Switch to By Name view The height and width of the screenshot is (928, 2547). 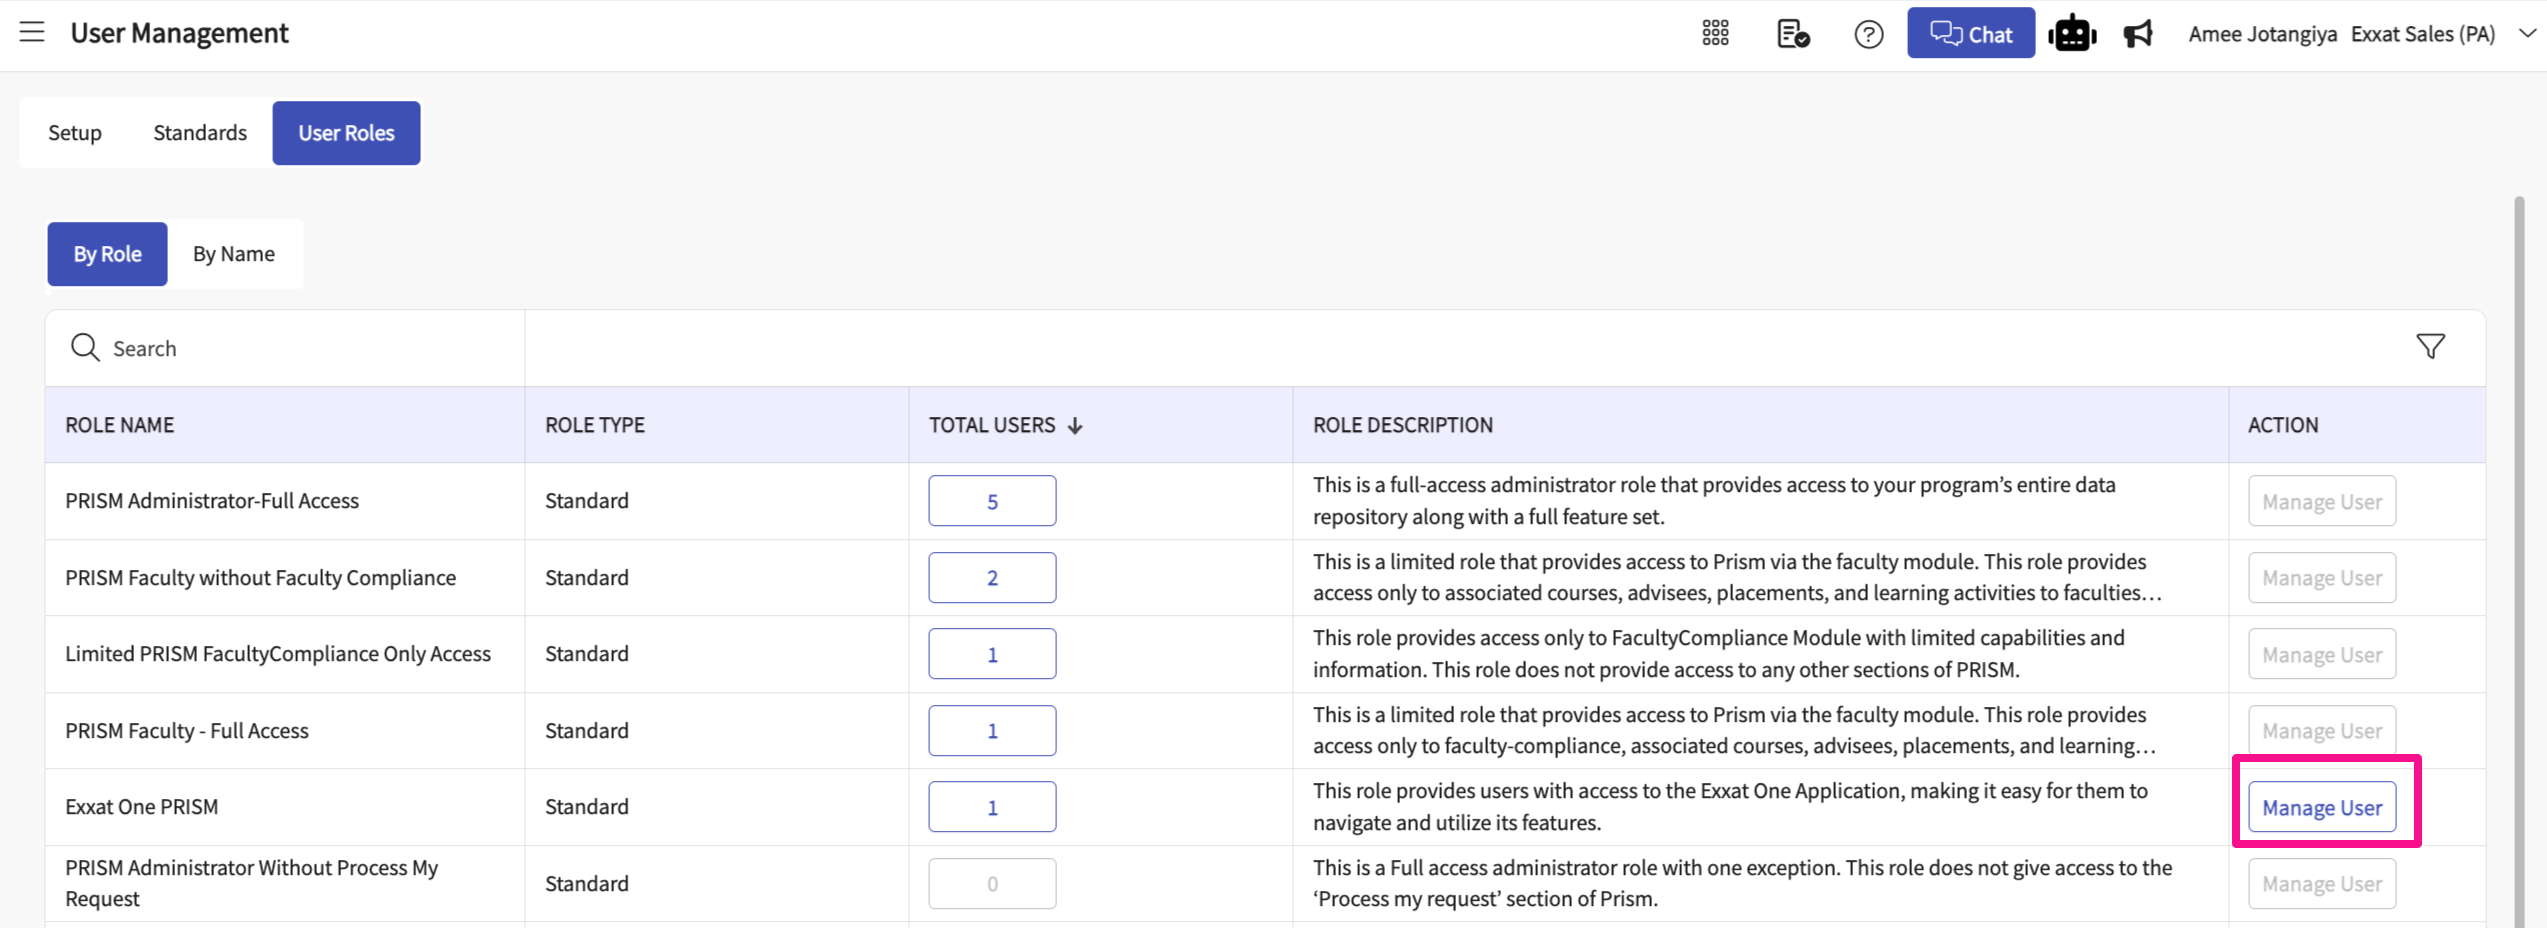pos(234,254)
